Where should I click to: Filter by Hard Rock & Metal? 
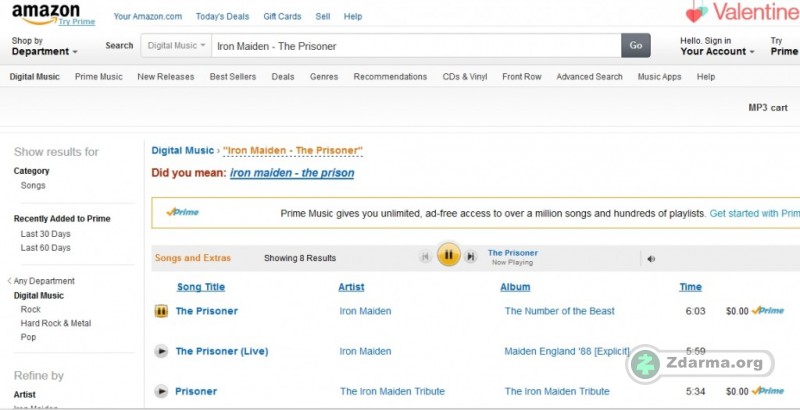(56, 323)
